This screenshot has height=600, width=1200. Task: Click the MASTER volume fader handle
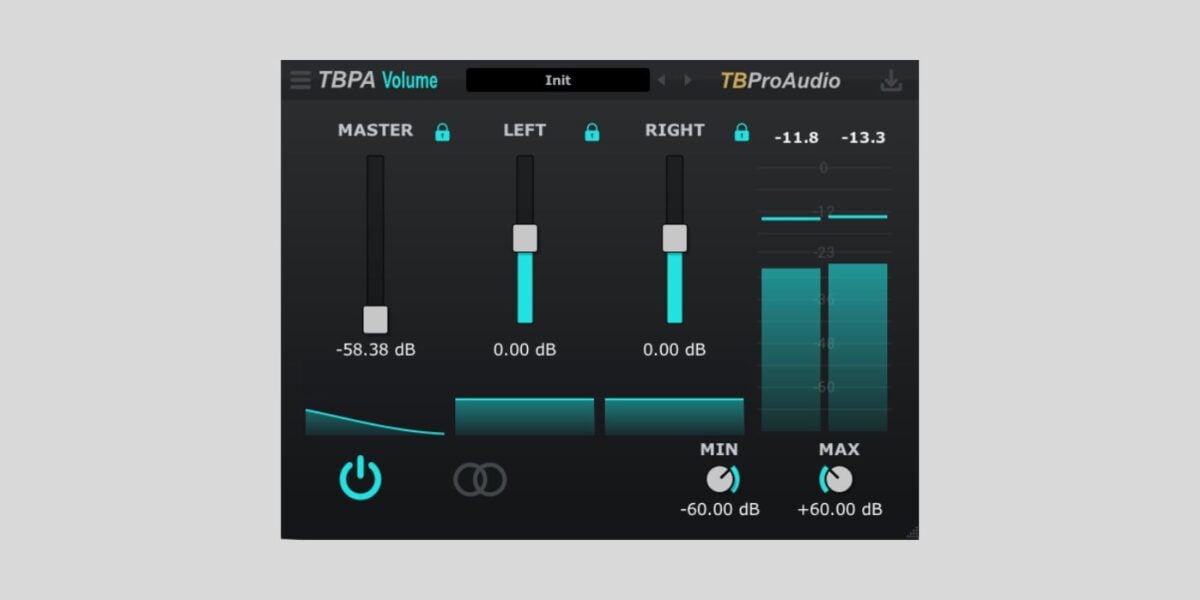tap(375, 318)
